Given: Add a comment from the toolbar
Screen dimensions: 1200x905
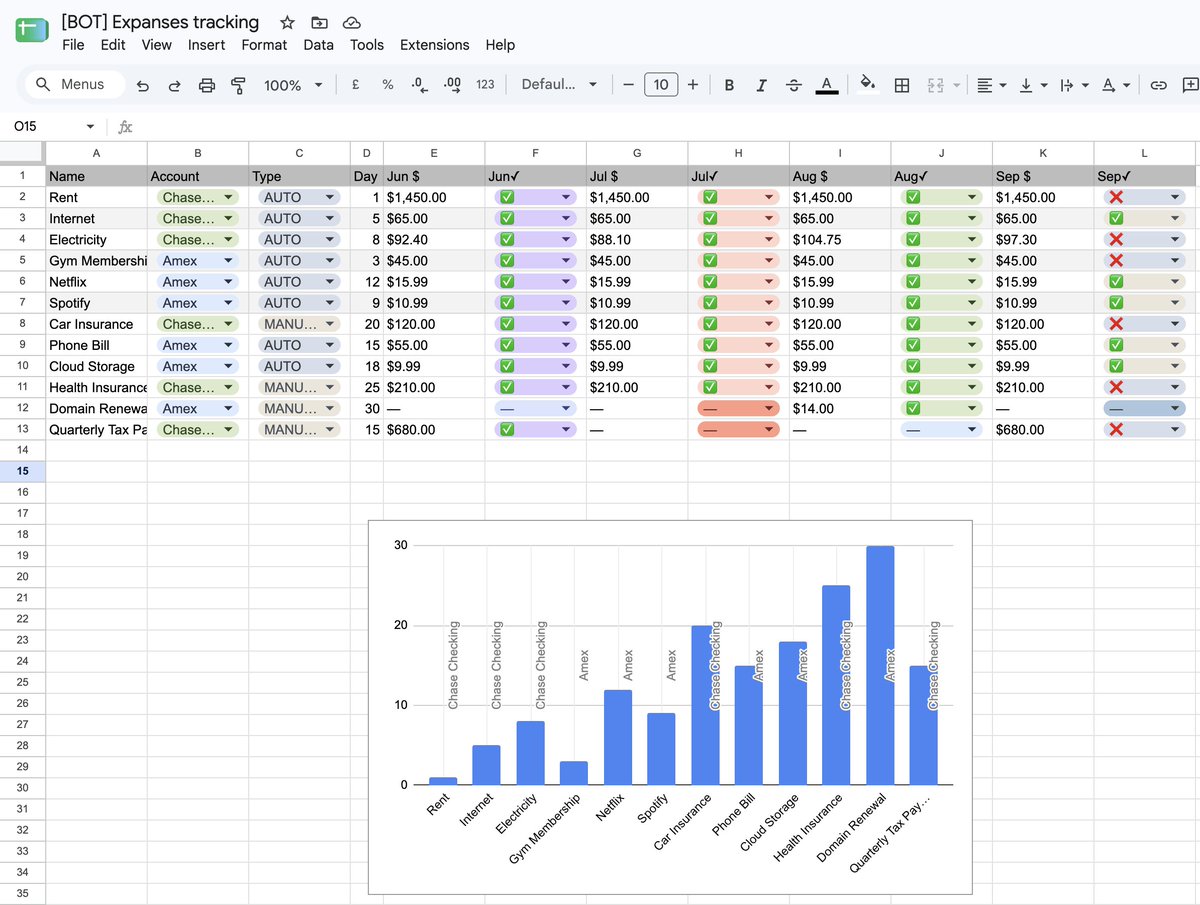Looking at the screenshot, I should pyautogui.click(x=1189, y=85).
